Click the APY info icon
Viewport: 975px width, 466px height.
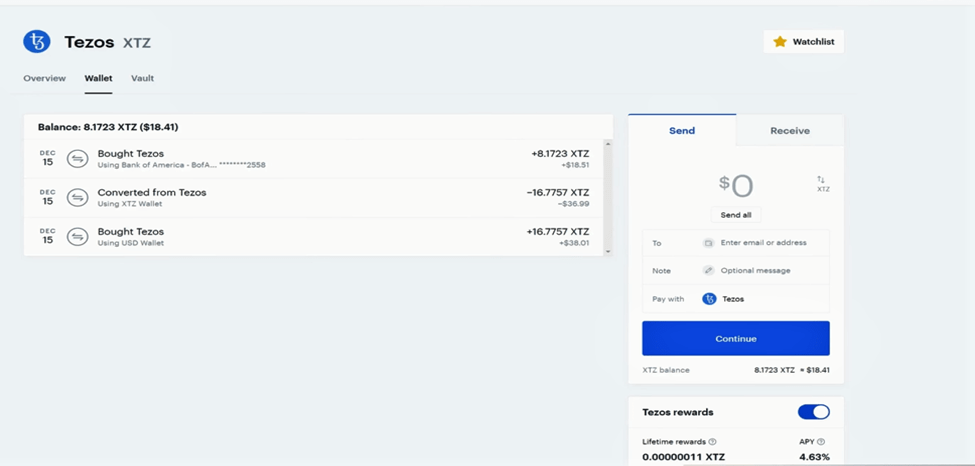click(821, 442)
